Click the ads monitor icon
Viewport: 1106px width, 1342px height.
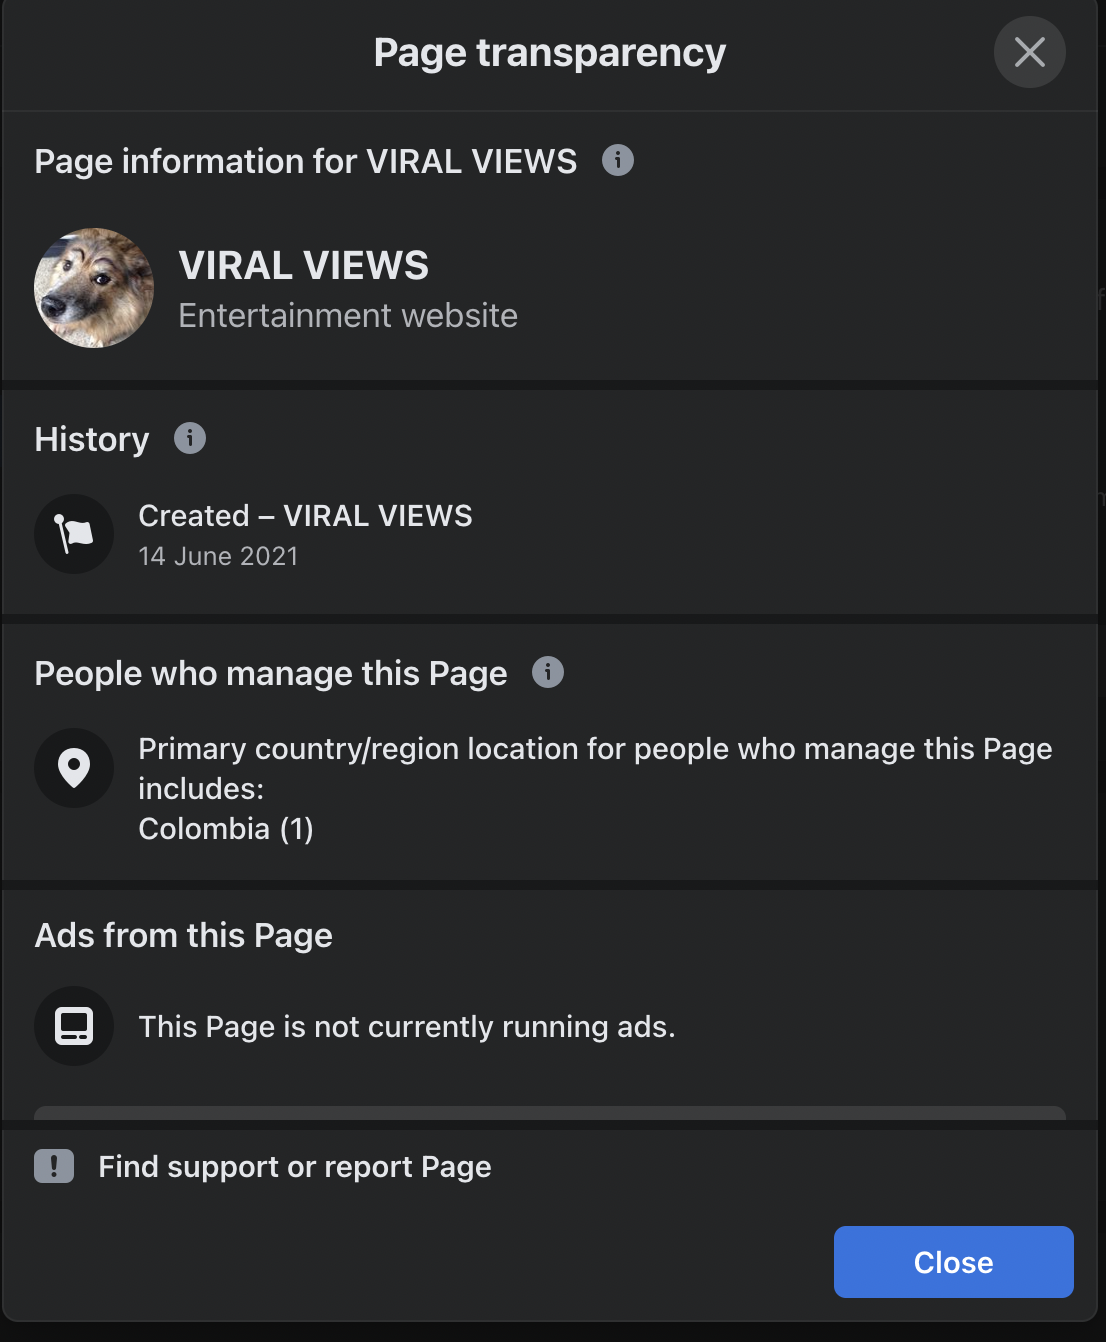pyautogui.click(x=74, y=1026)
